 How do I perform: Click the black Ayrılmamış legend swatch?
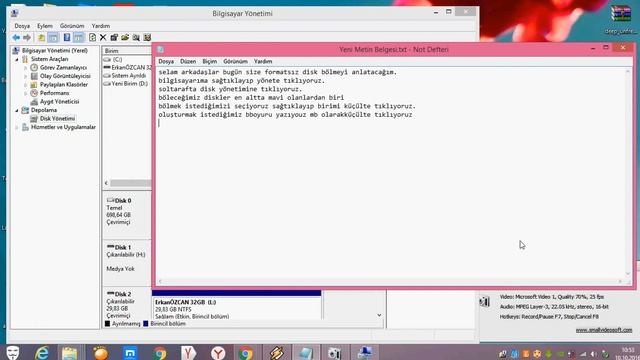pyautogui.click(x=107, y=324)
